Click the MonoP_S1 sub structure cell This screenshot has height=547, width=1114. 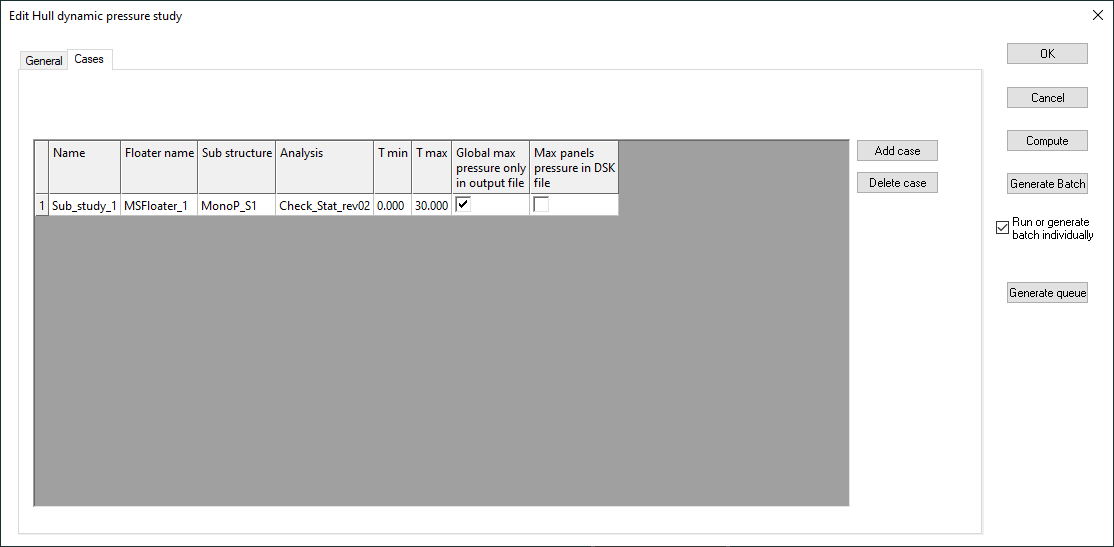(237, 205)
